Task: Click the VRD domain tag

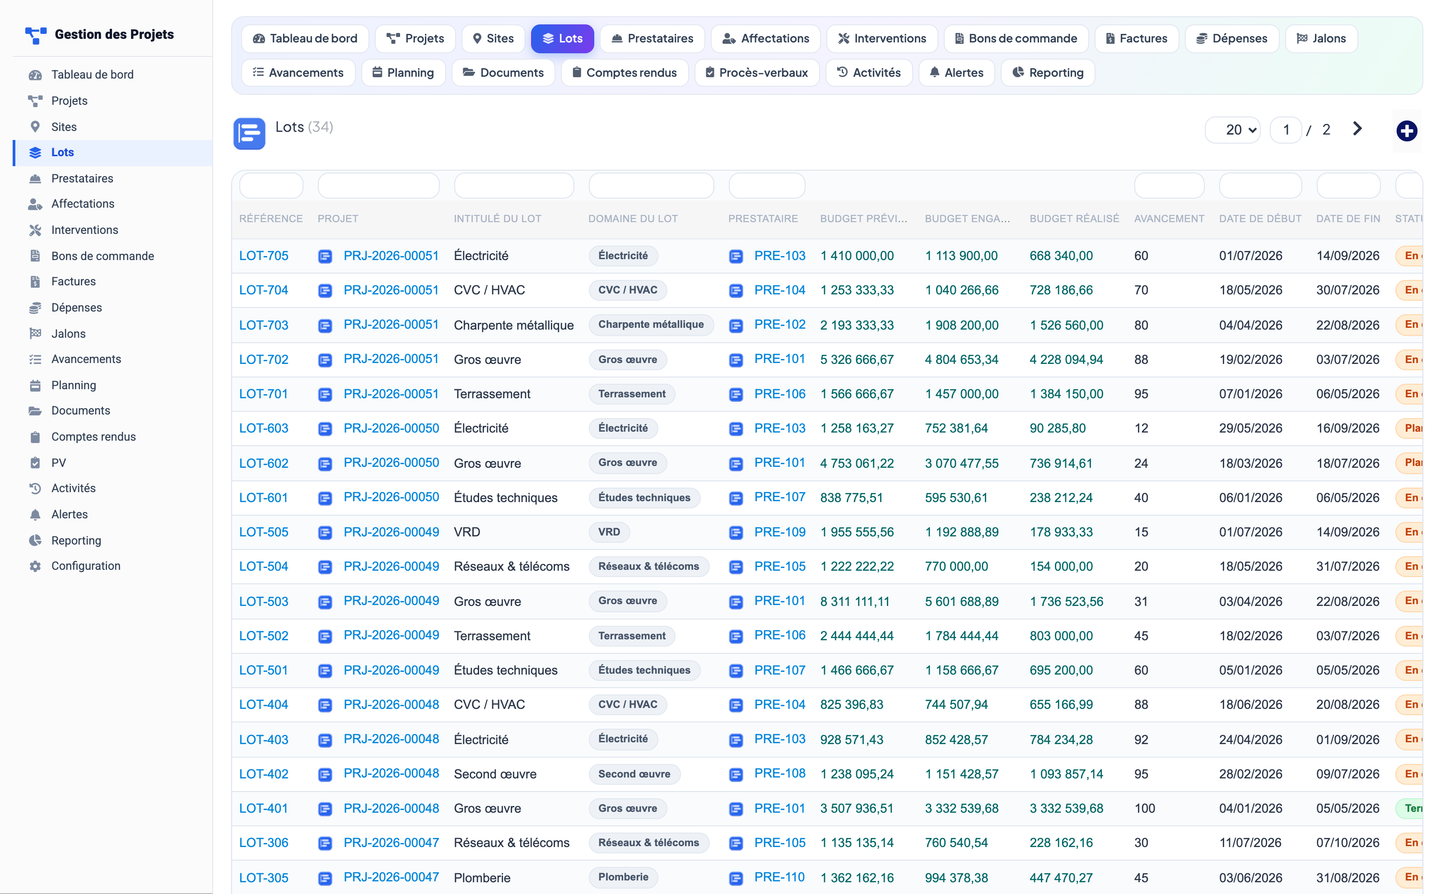Action: [x=609, y=532]
